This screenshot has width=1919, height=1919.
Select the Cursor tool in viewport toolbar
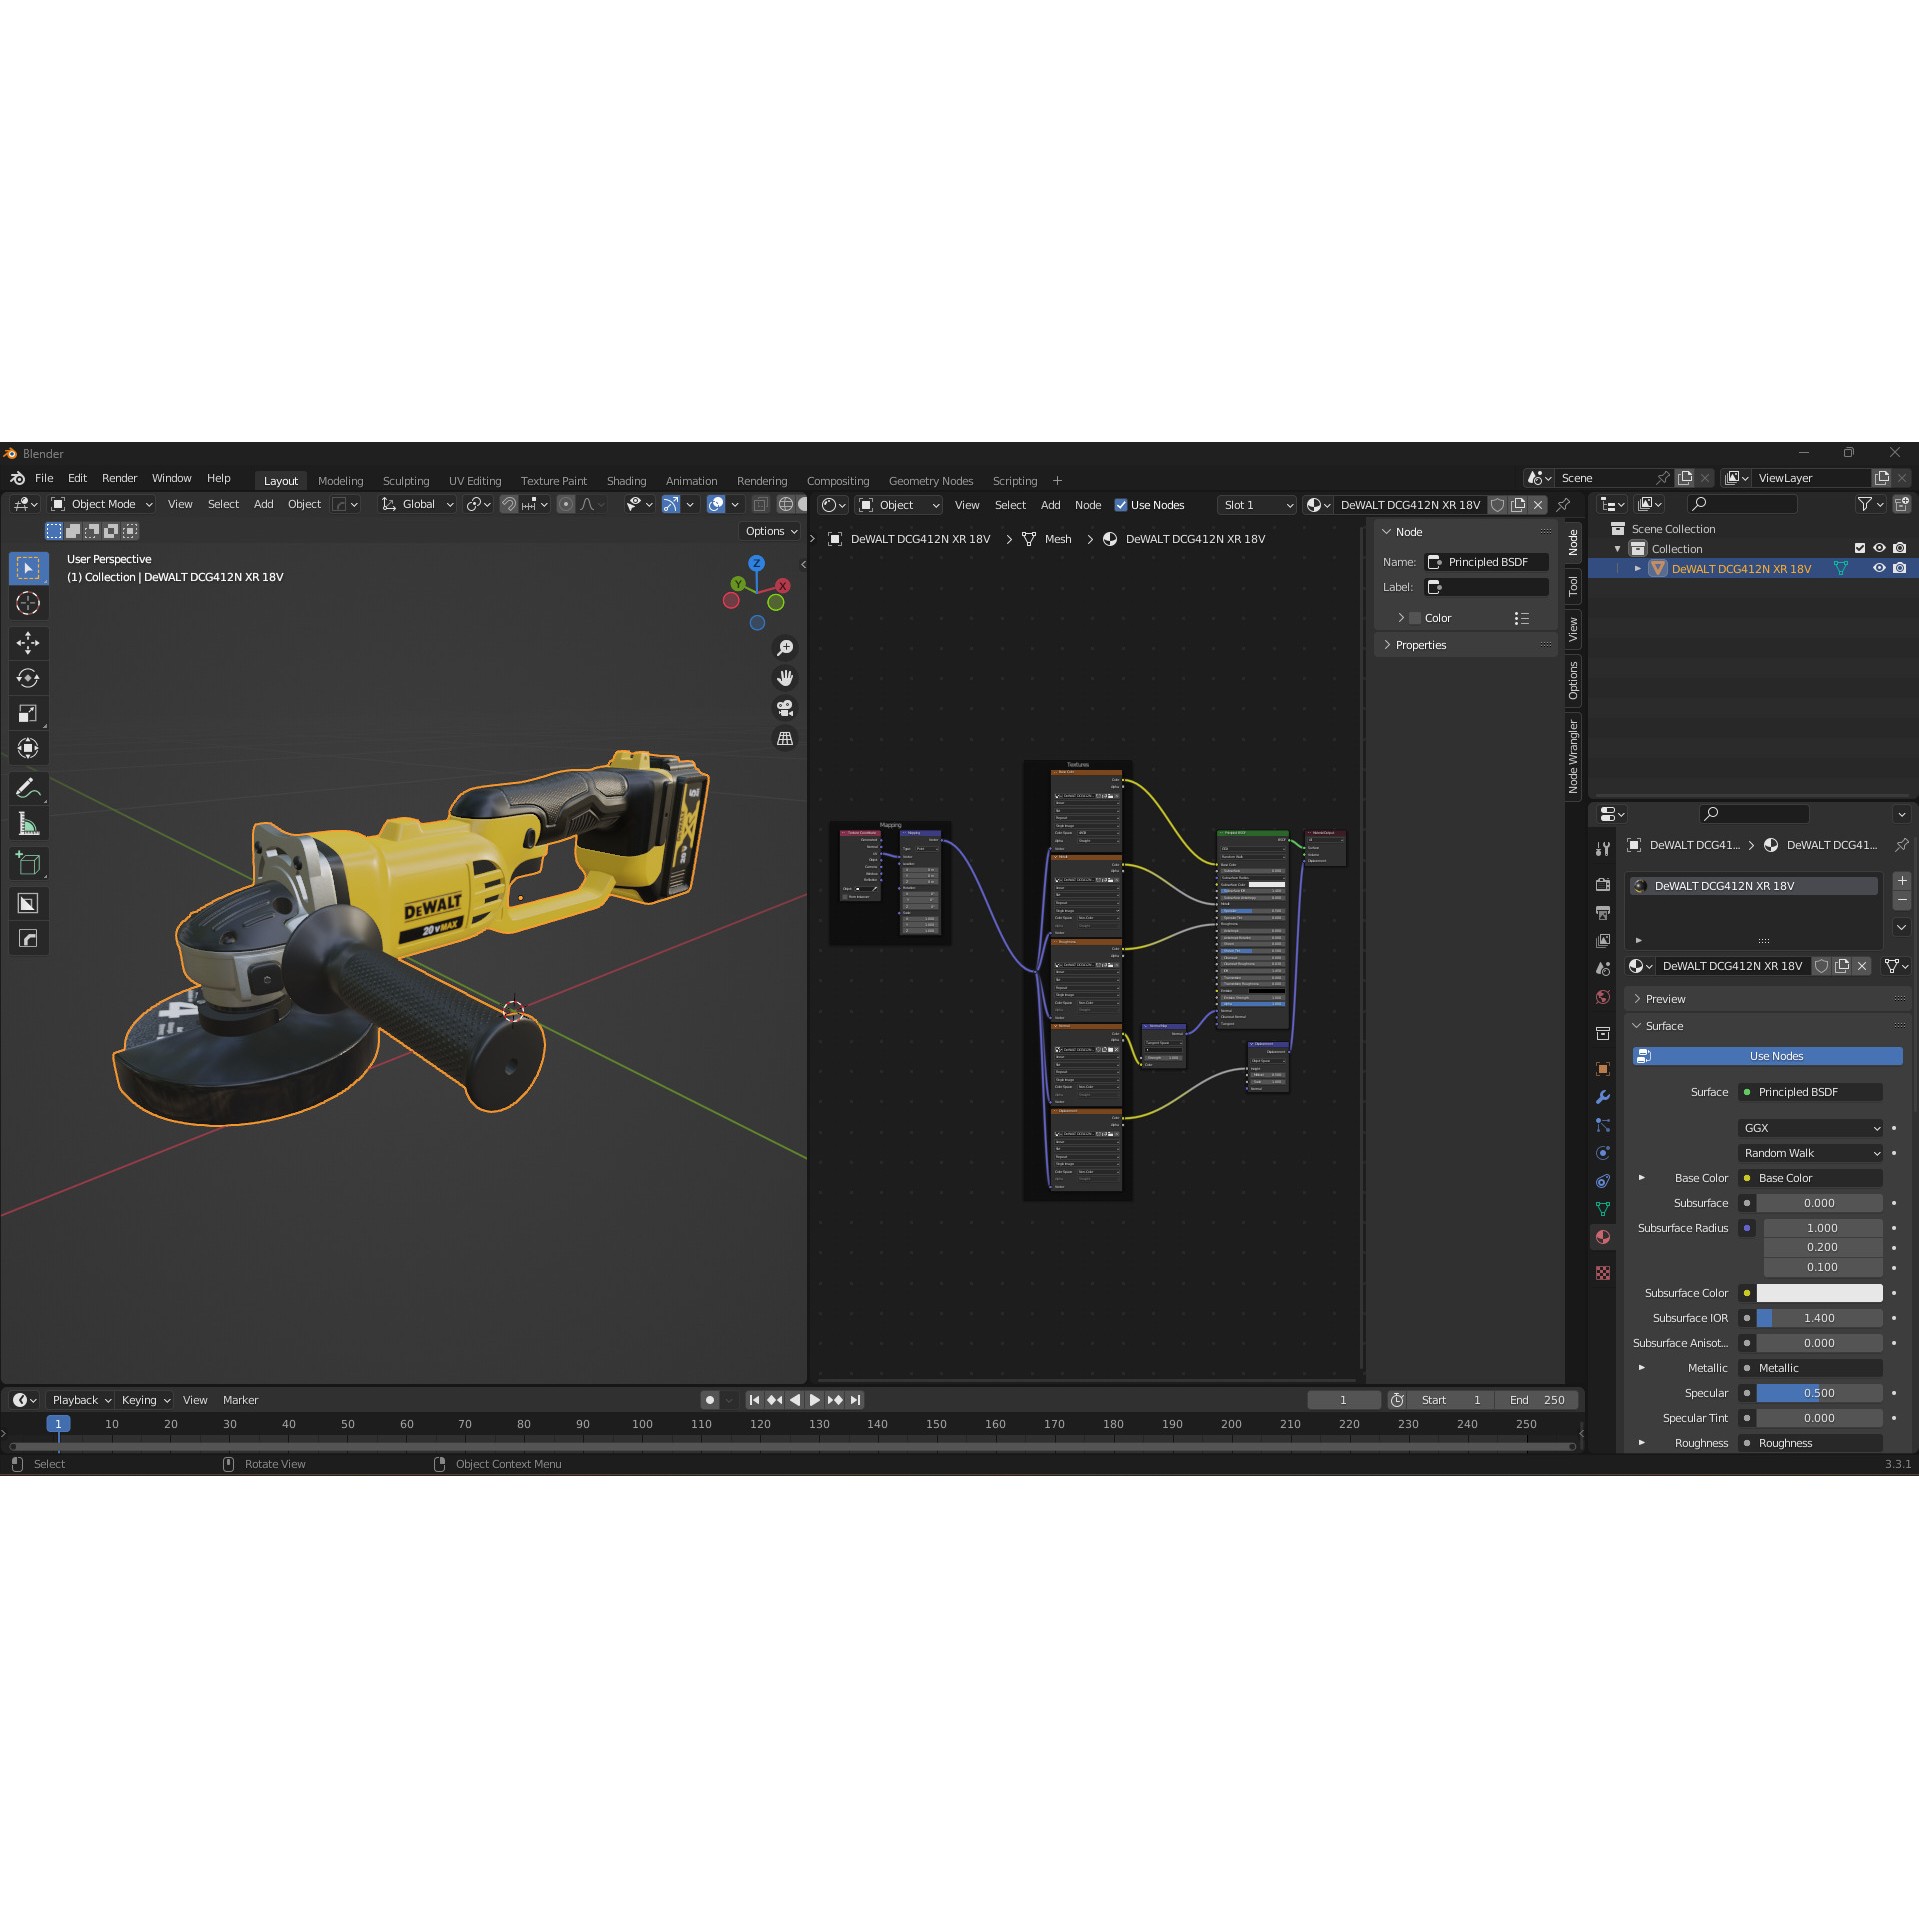tap(28, 603)
